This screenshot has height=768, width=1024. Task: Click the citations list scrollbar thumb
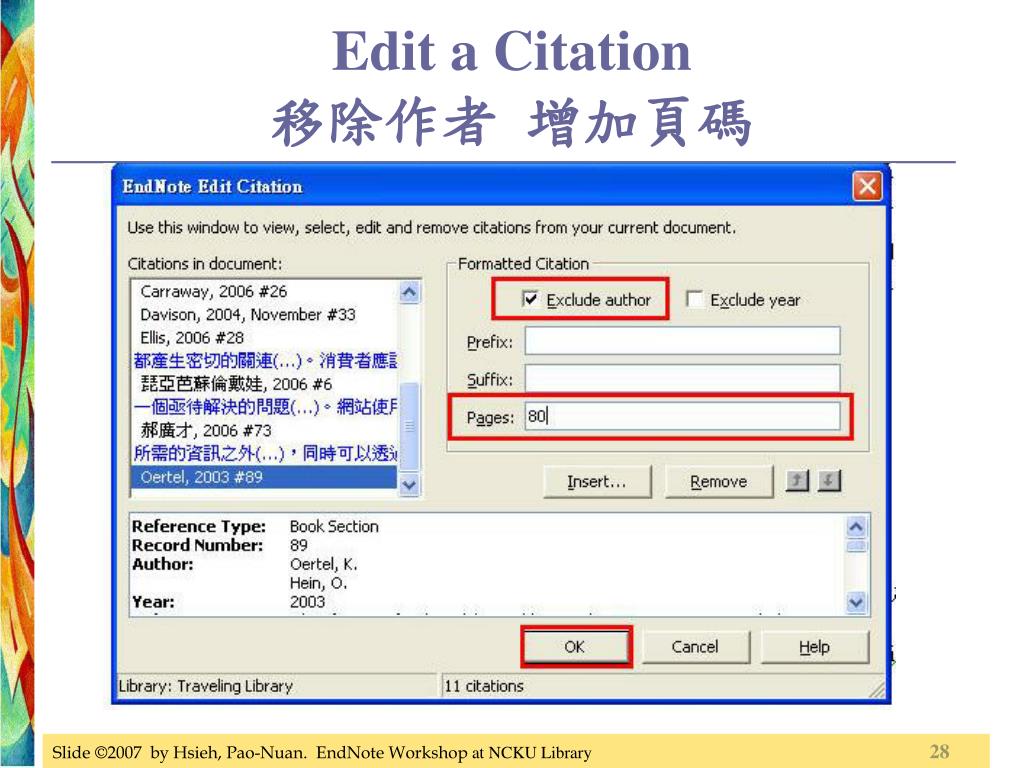pyautogui.click(x=409, y=426)
